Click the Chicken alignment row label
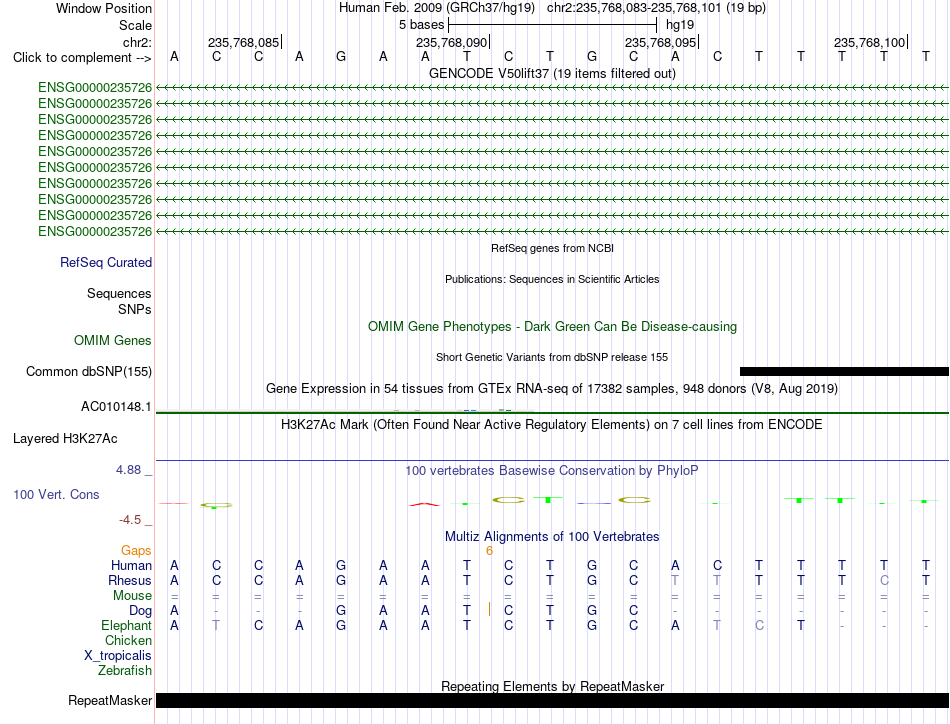Image resolution: width=950 pixels, height=724 pixels. pyautogui.click(x=128, y=640)
